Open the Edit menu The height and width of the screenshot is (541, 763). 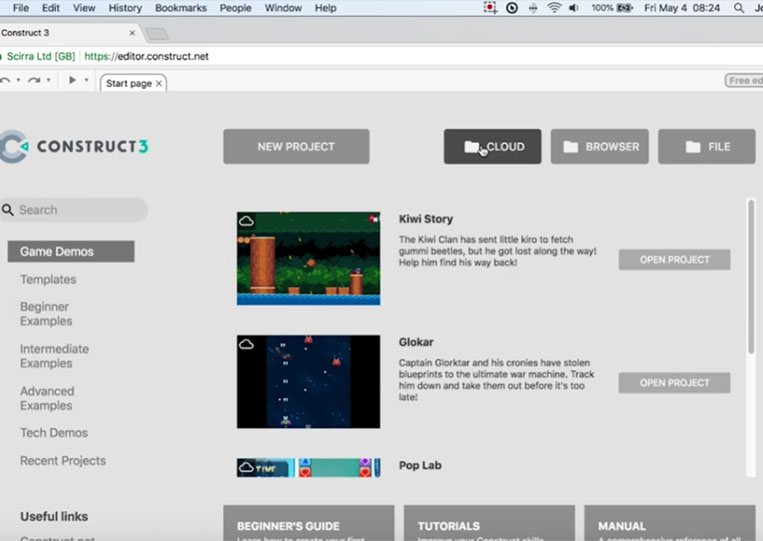pyautogui.click(x=51, y=8)
